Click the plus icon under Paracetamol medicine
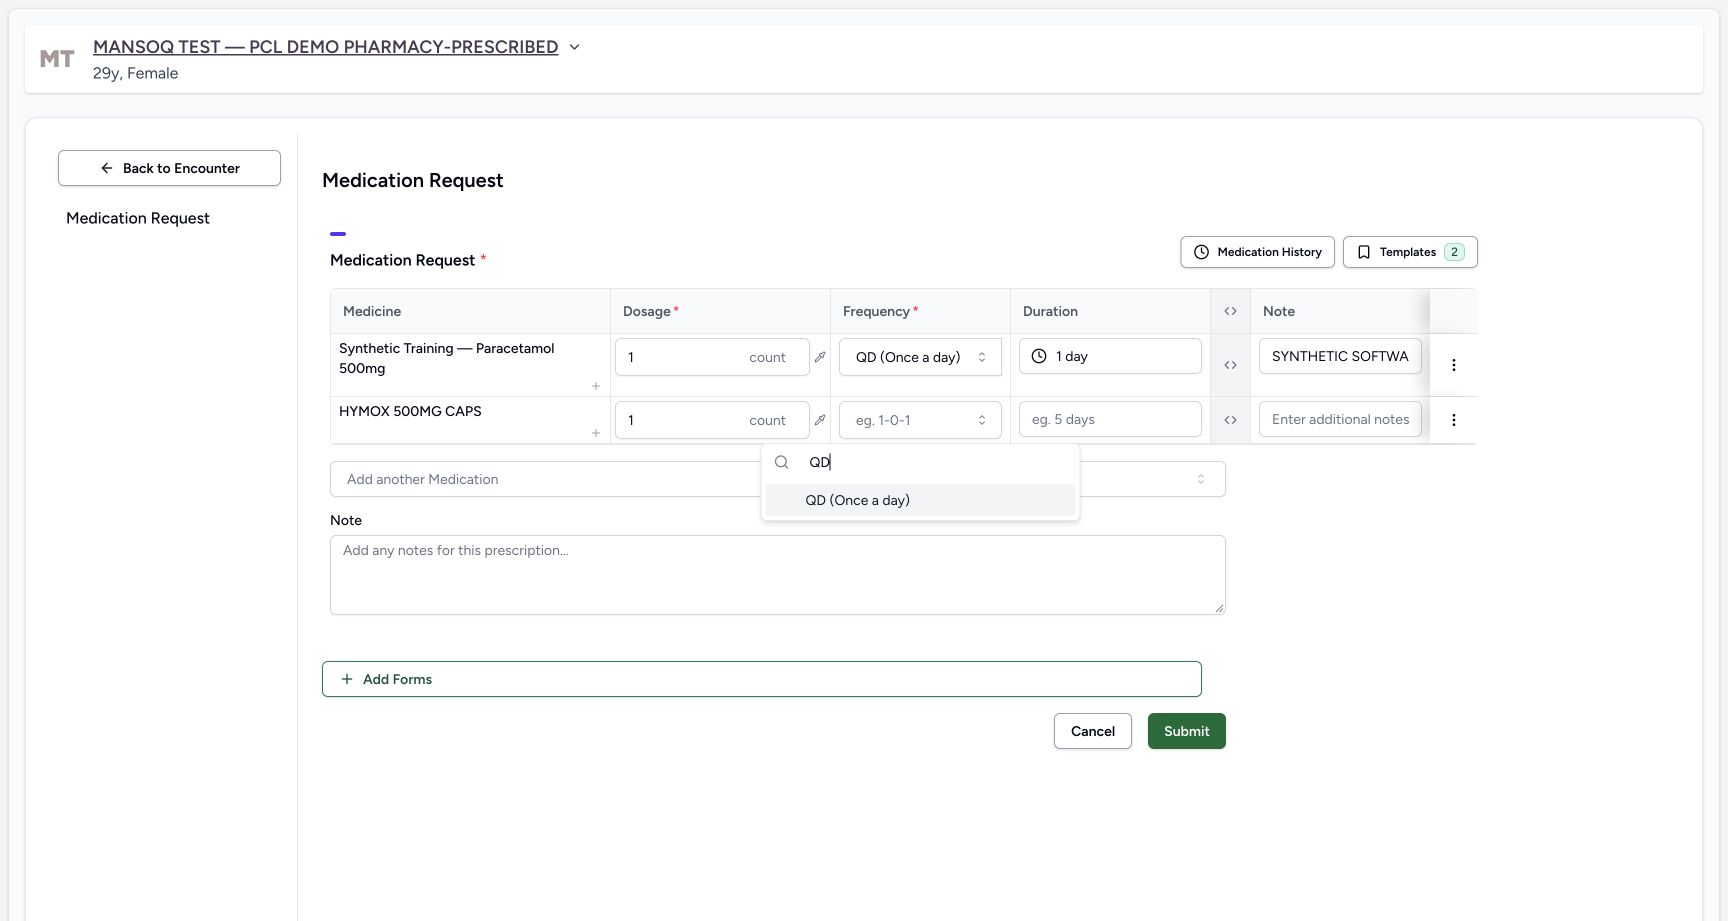Screen dimensions: 1728x921 pos(596,386)
